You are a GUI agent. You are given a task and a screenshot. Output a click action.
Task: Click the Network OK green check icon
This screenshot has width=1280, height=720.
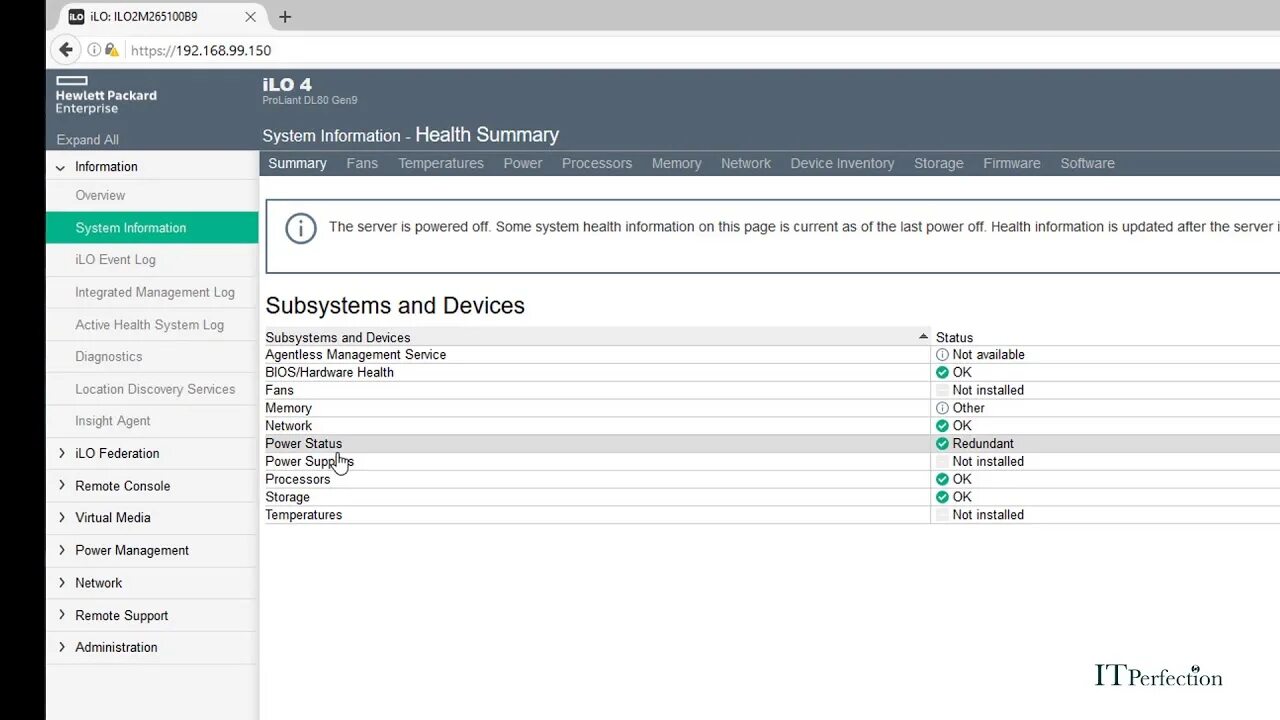(x=942, y=426)
